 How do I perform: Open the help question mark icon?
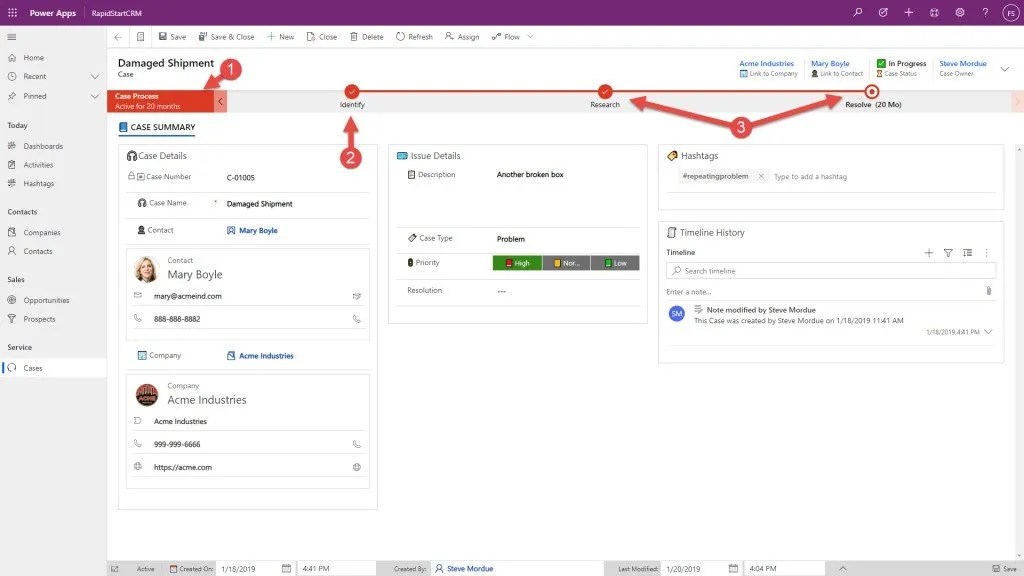point(985,12)
